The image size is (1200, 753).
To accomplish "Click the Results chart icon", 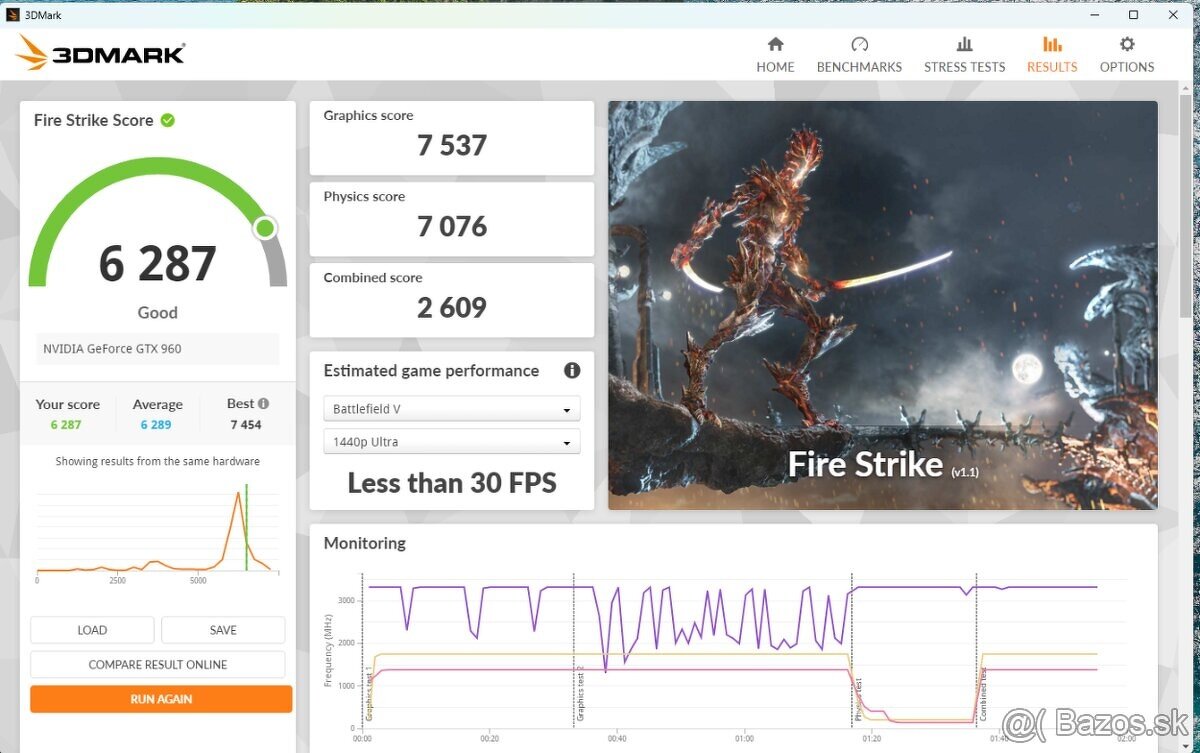I will point(1052,44).
